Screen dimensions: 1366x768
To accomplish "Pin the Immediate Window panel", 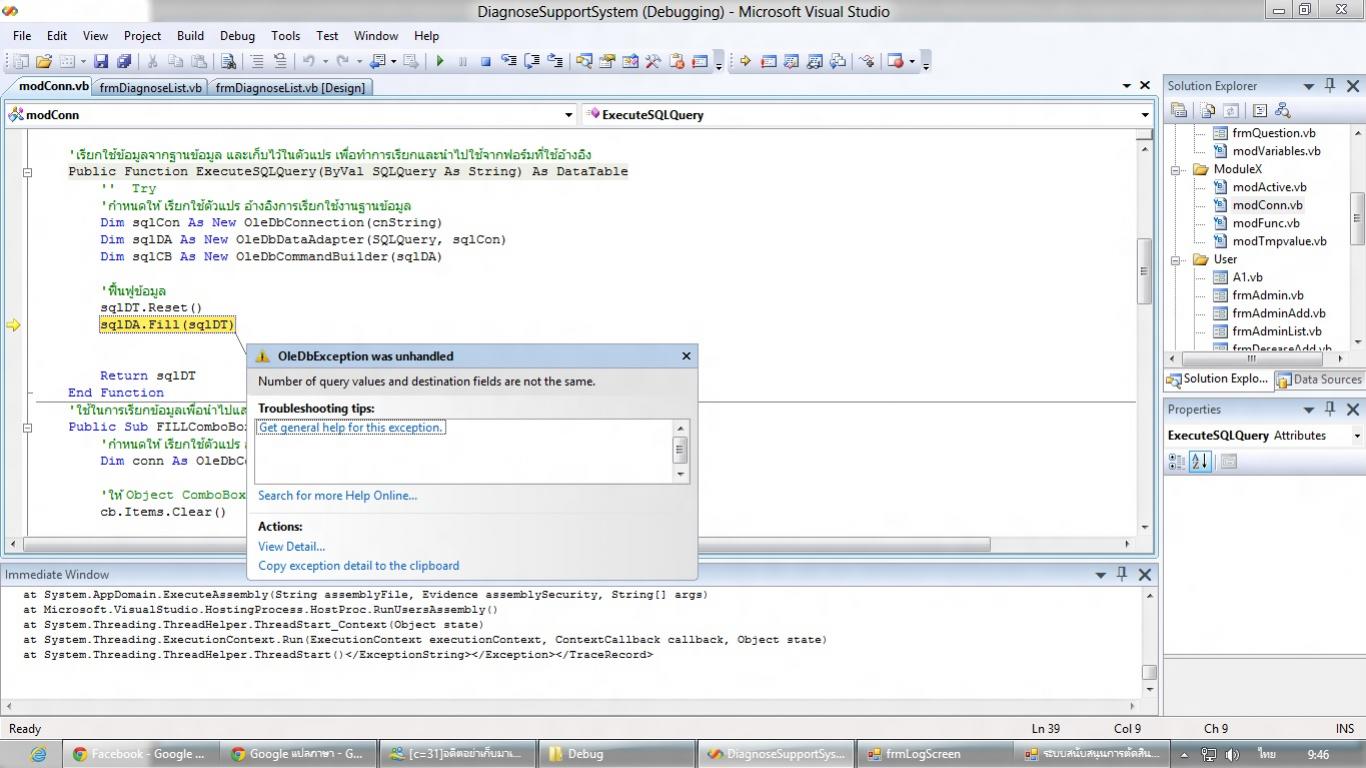I will coord(1122,574).
